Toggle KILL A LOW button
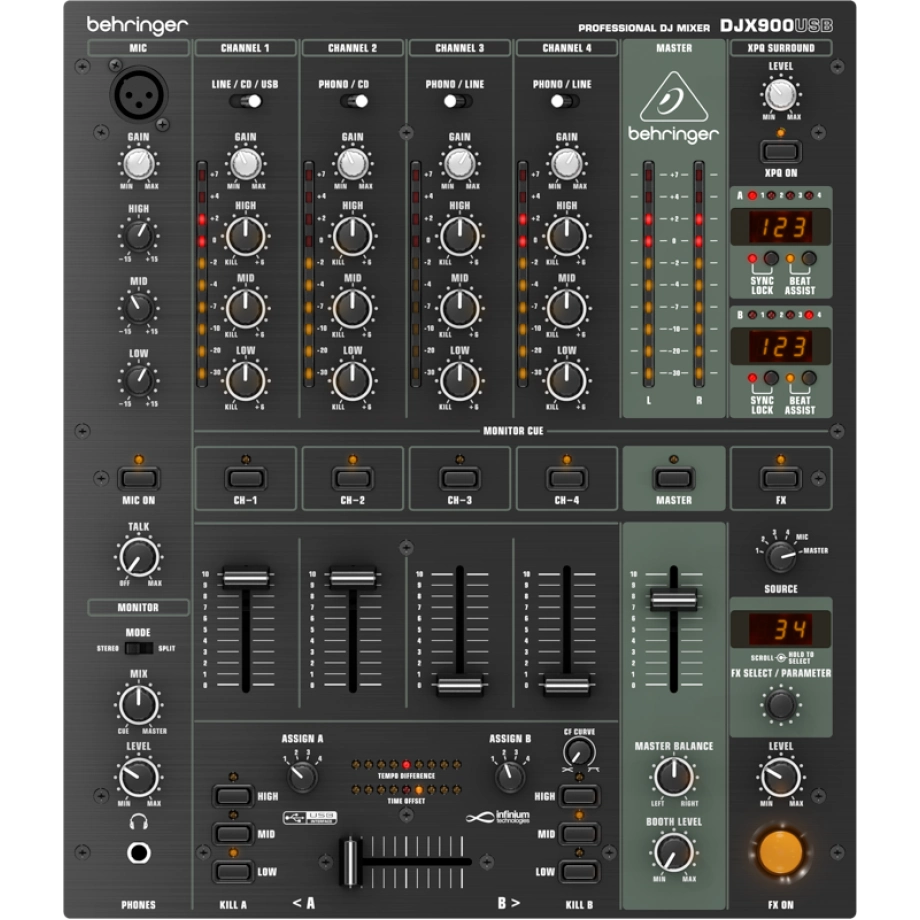920x920 pixels. [x=233, y=871]
